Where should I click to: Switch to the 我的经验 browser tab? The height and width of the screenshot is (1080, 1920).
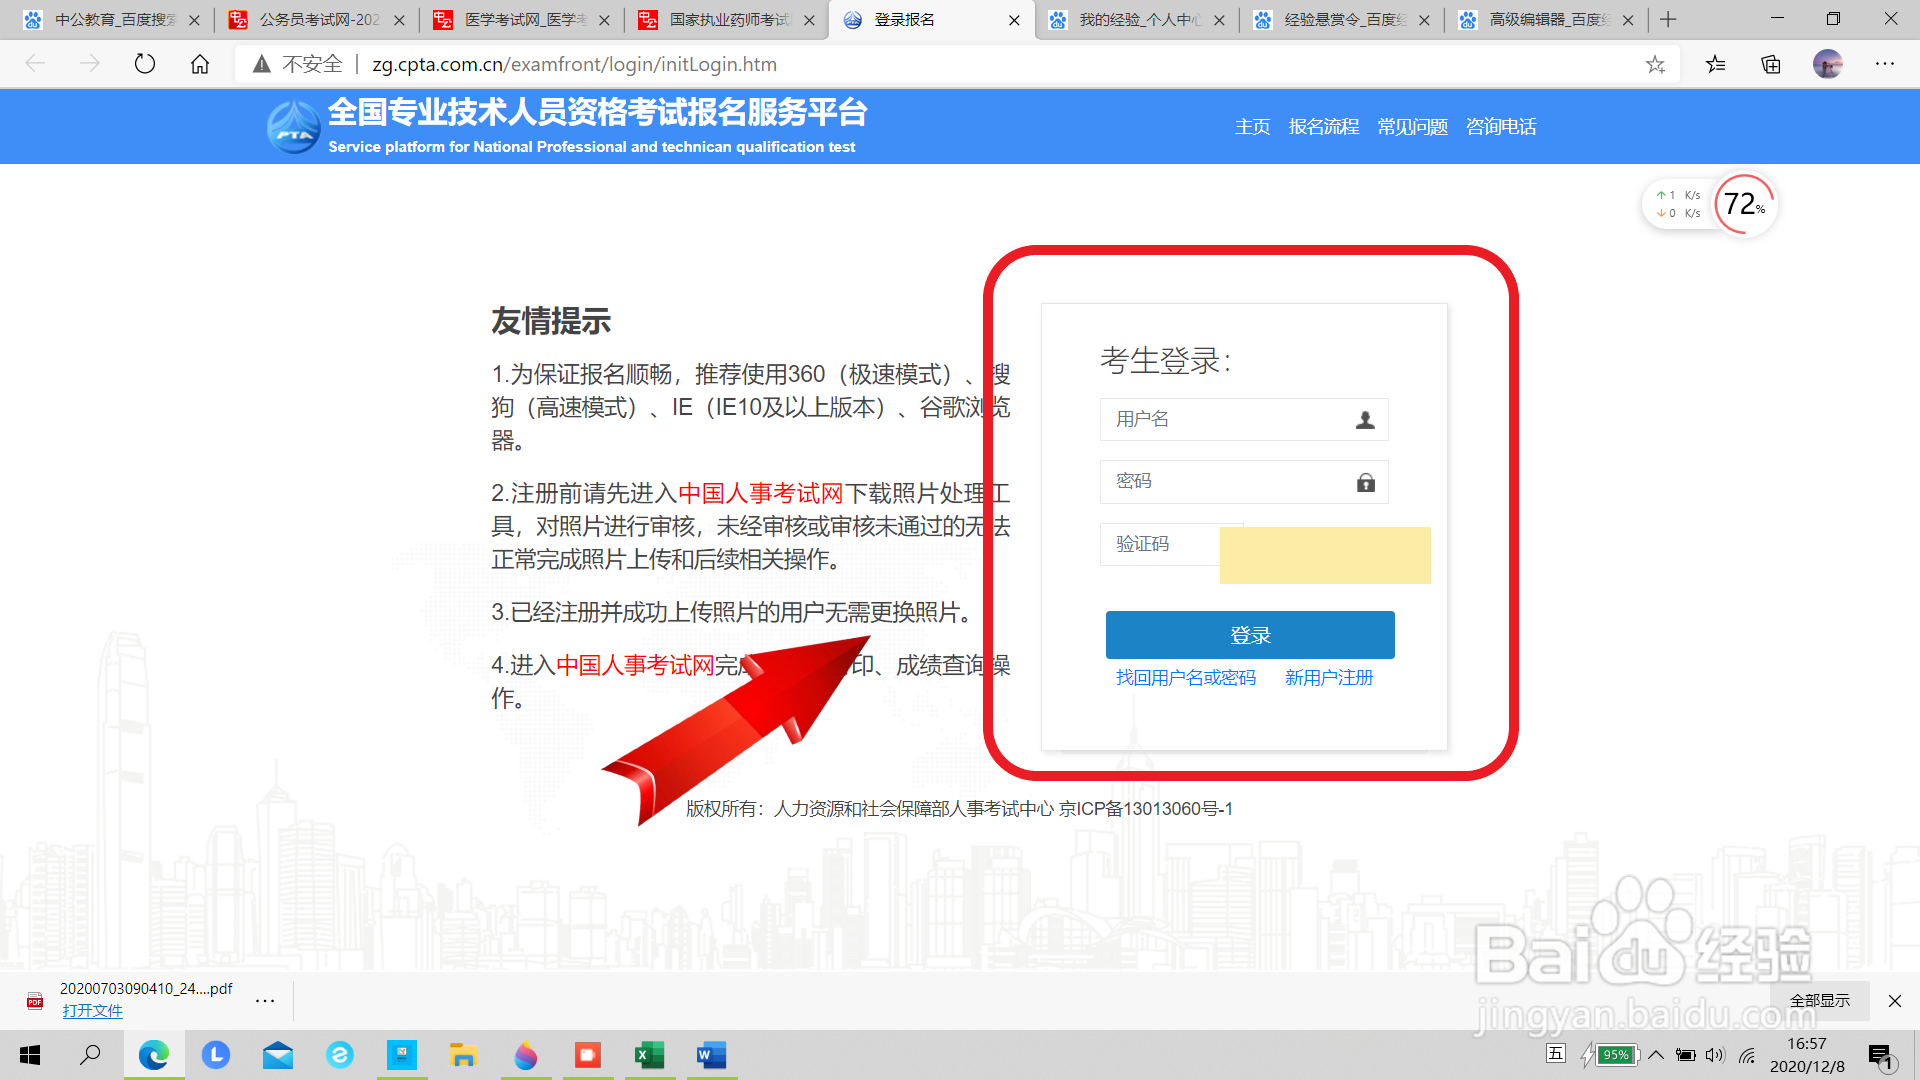[x=1138, y=19]
